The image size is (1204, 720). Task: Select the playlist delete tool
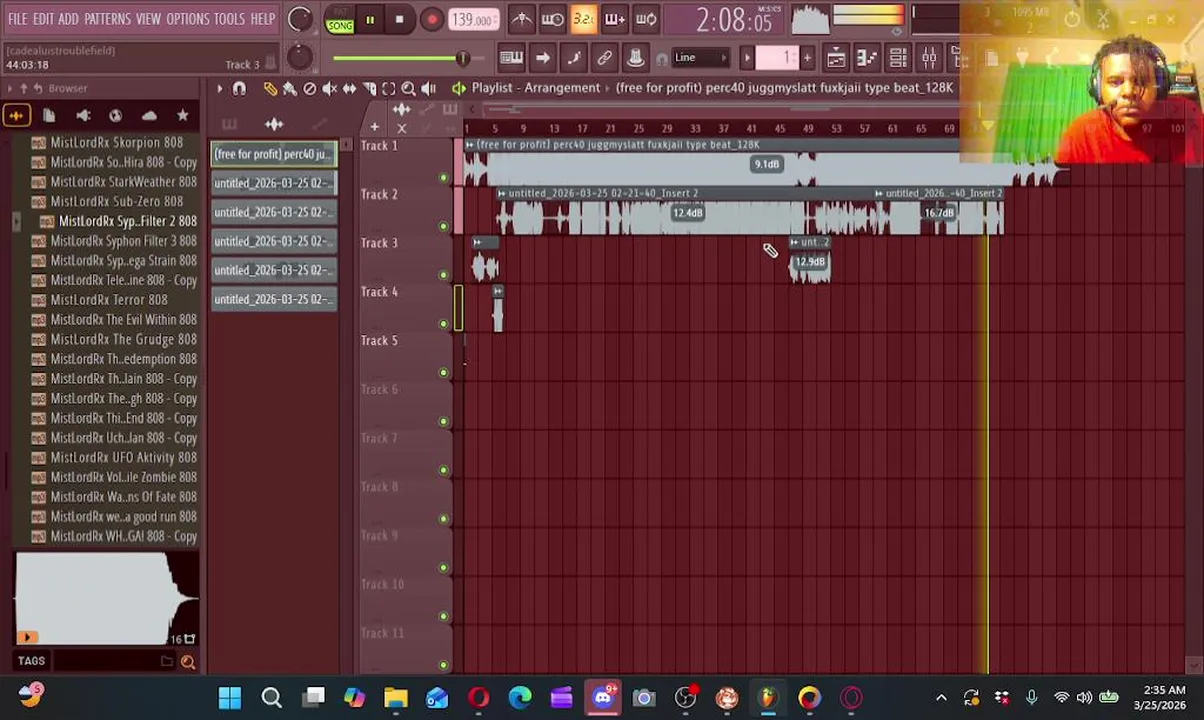click(x=310, y=89)
